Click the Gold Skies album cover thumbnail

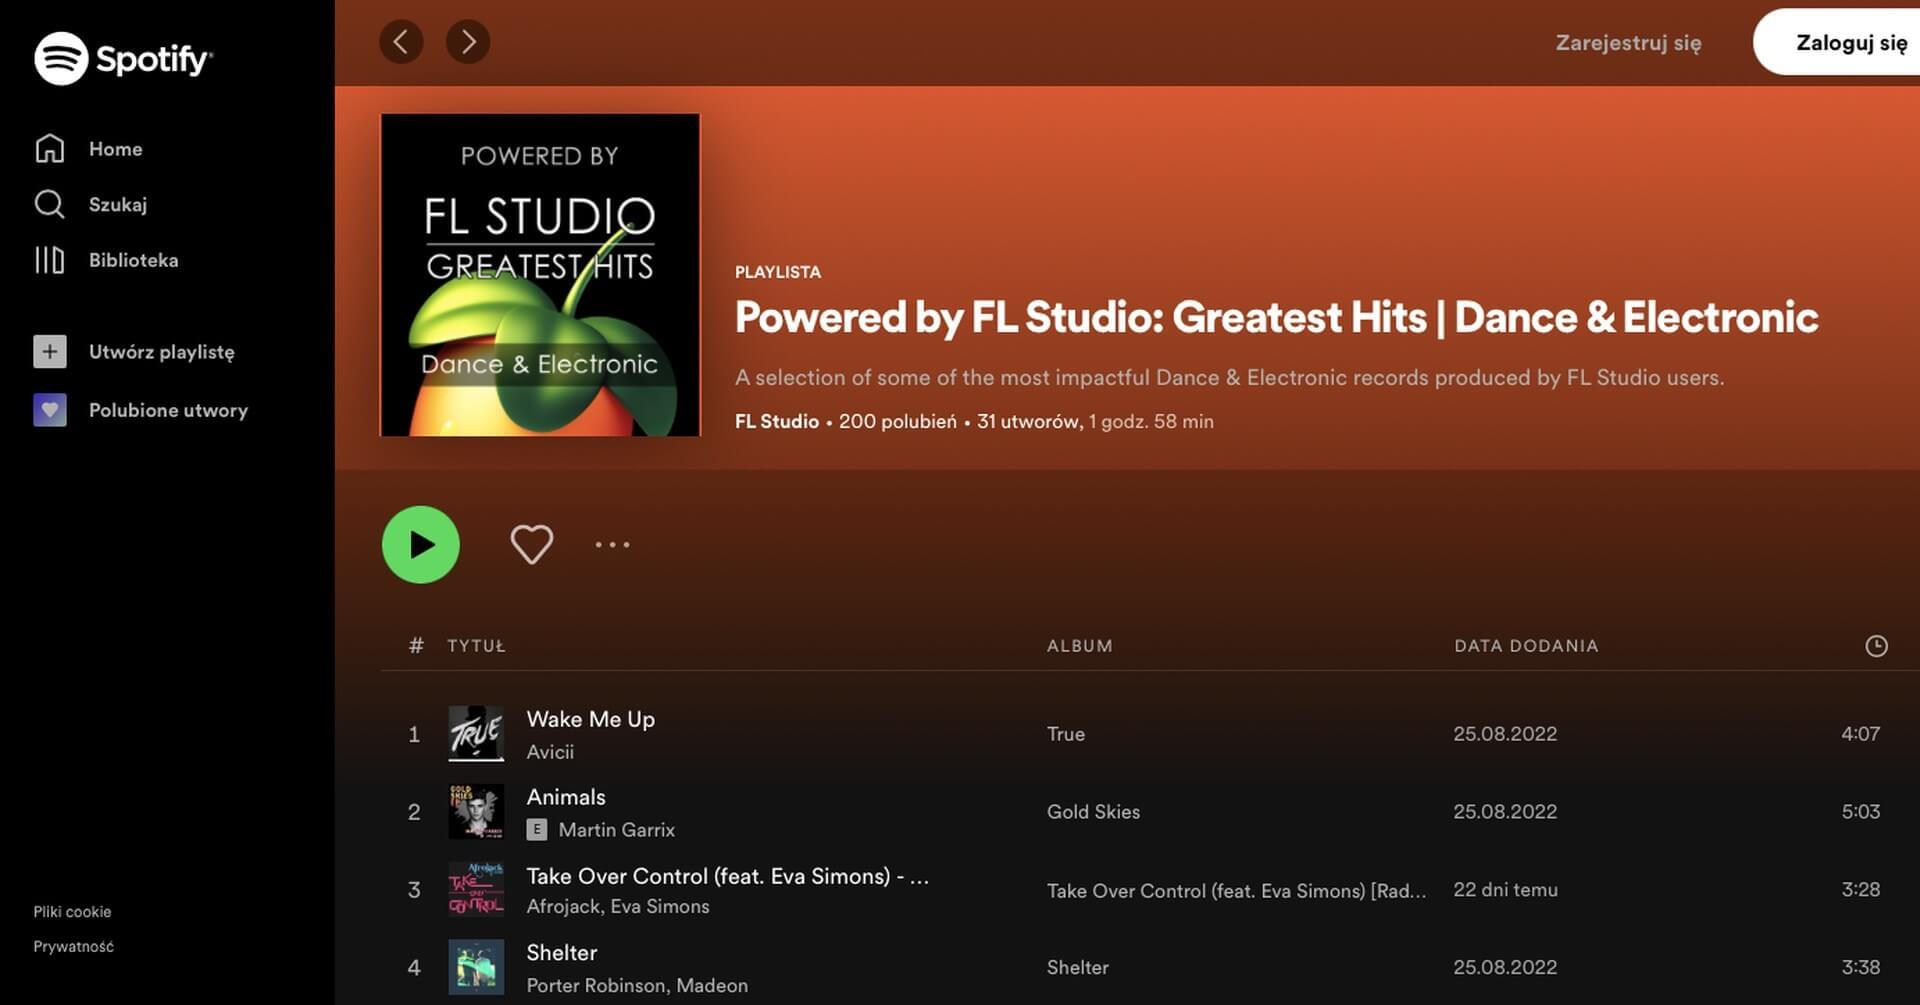click(x=476, y=812)
